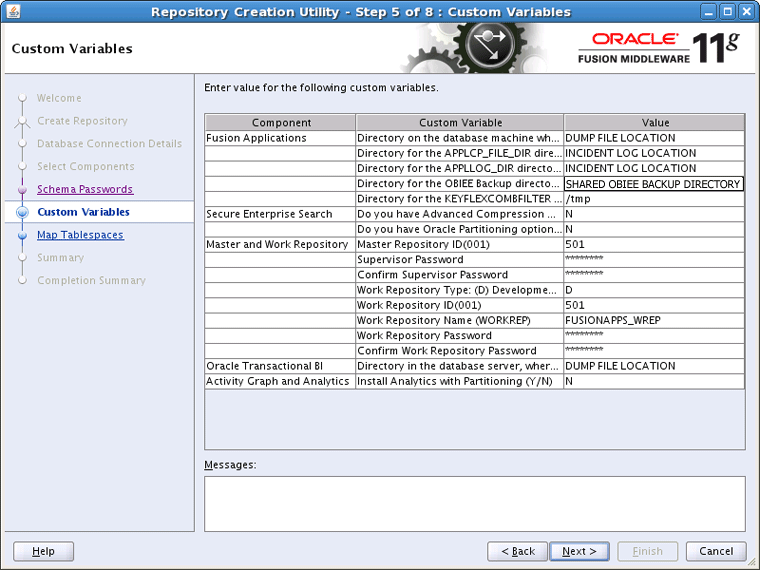This screenshot has width=760, height=570.
Task: Click Directory for the APPLLOG_DIR variable
Action: (459, 168)
